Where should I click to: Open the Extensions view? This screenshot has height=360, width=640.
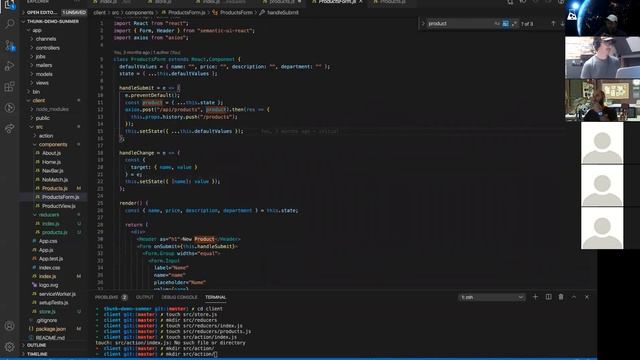pyautogui.click(x=9, y=87)
